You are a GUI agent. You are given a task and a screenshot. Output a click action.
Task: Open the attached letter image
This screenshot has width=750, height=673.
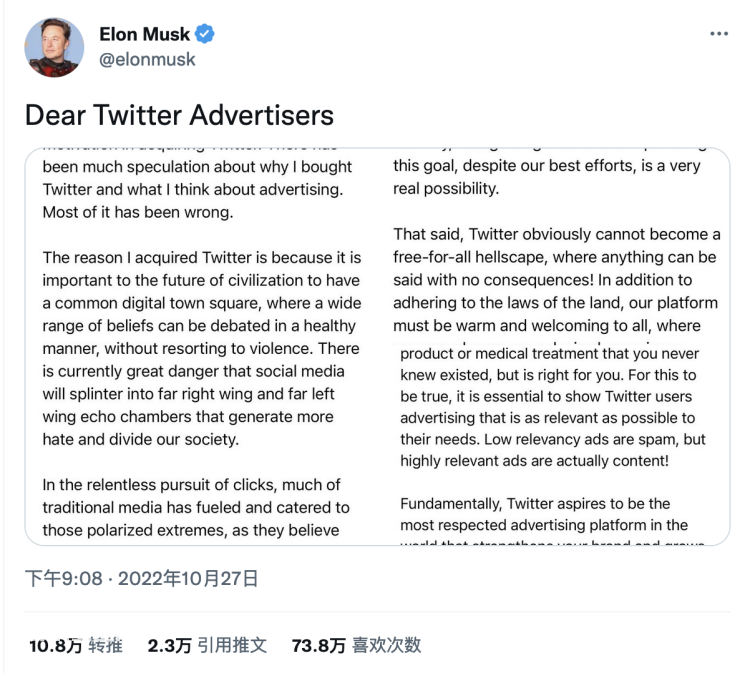[377, 346]
